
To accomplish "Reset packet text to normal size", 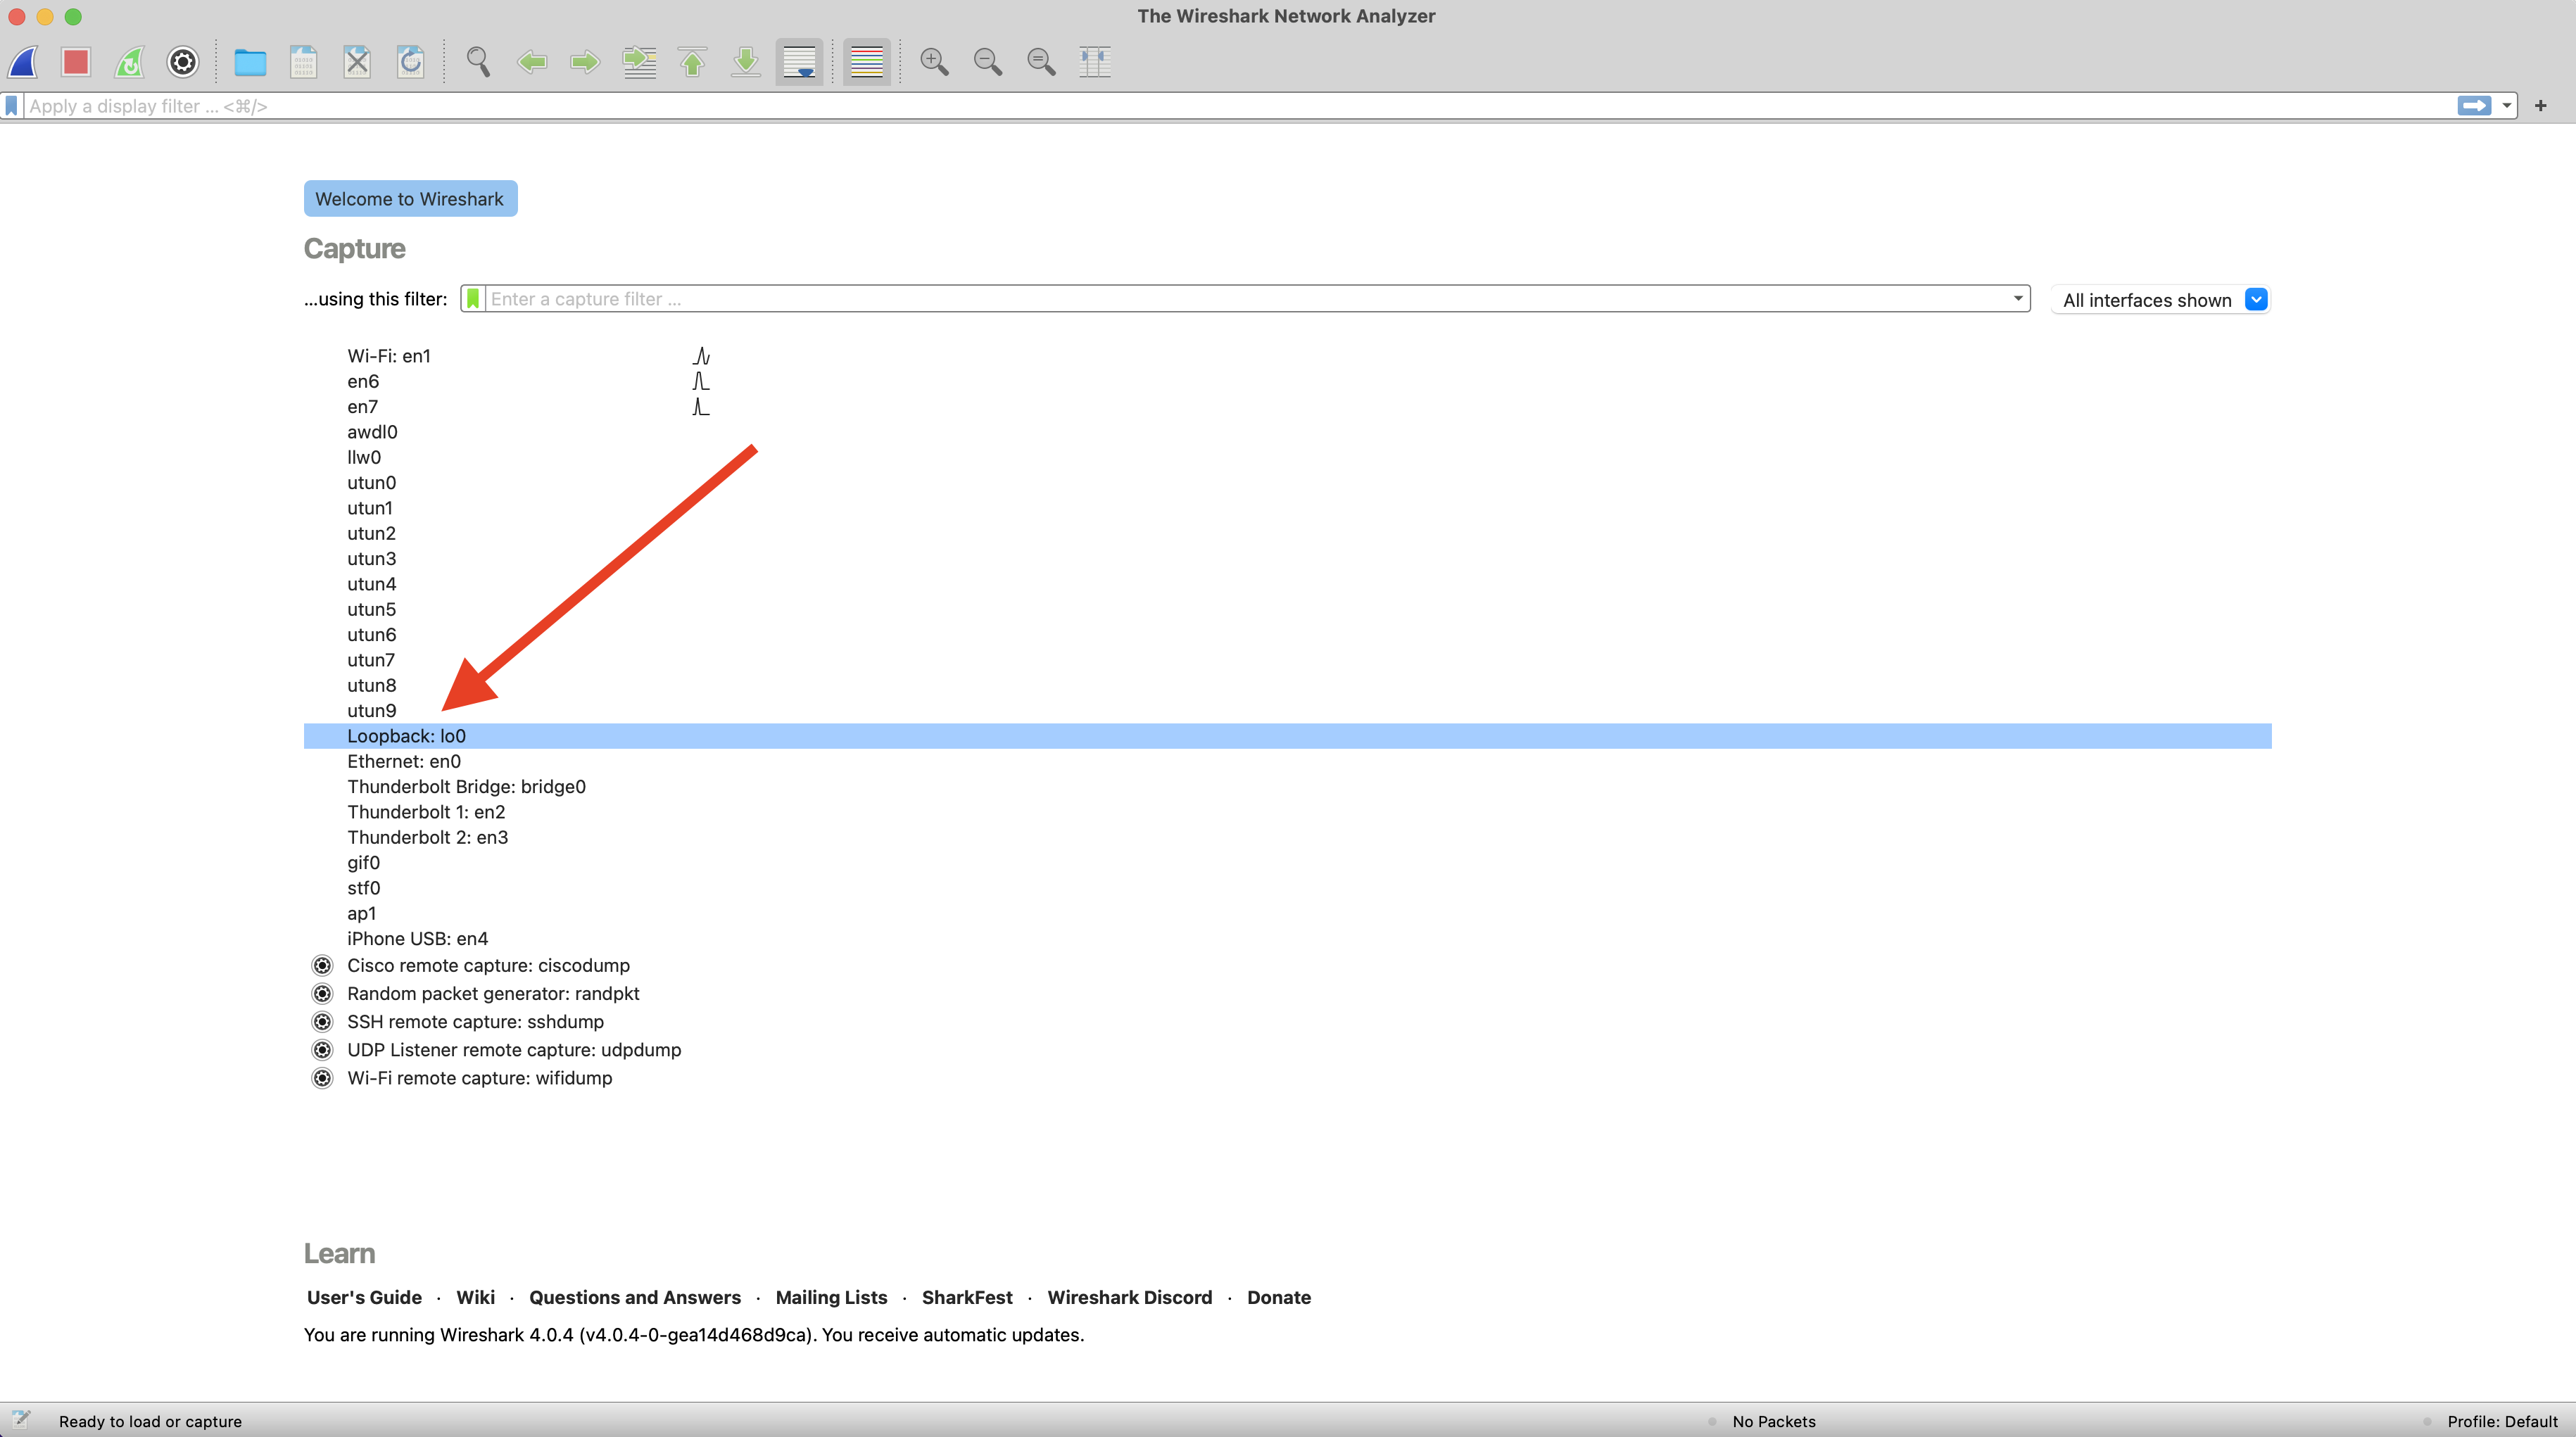I will [1041, 62].
